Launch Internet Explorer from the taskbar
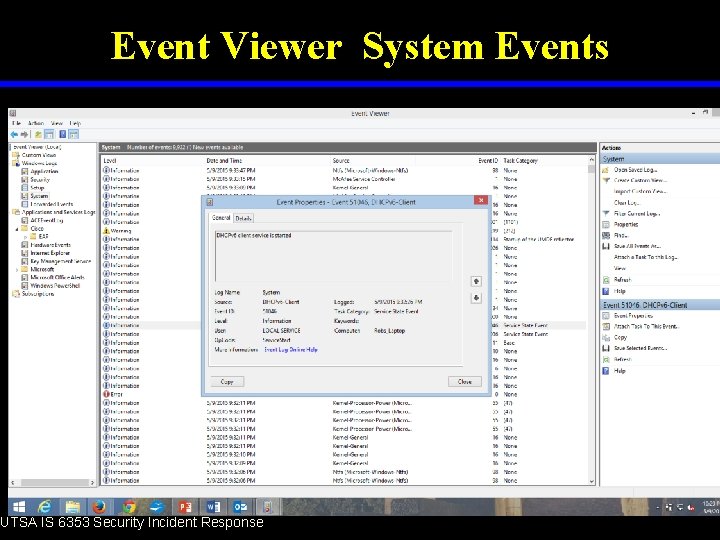This screenshot has height=540, width=720. [45, 506]
